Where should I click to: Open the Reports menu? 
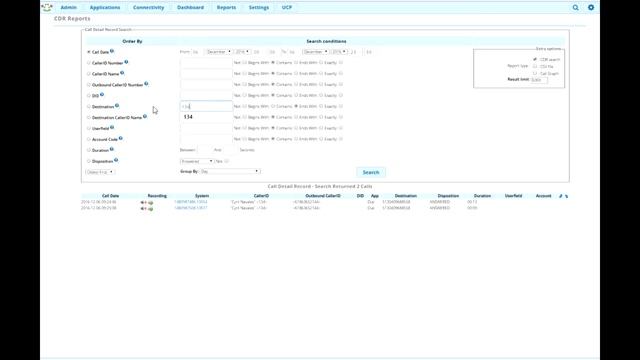226,7
